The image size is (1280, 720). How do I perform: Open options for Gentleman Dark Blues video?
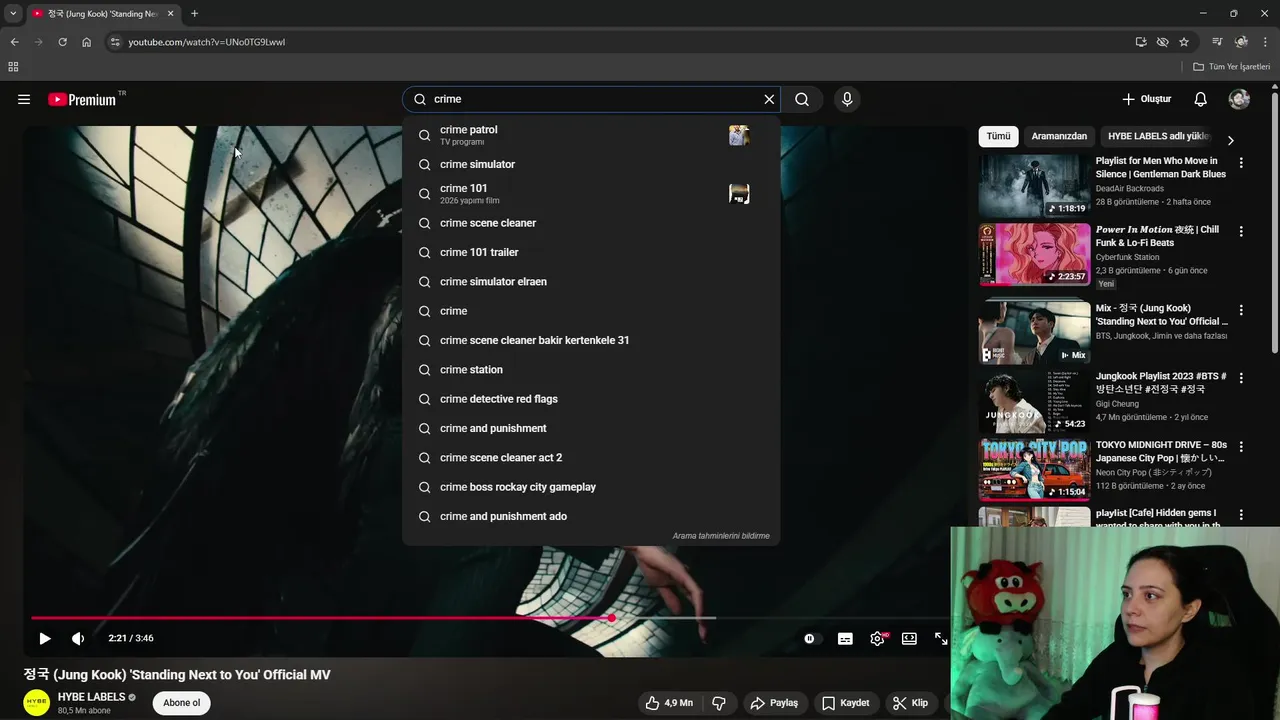1241,162
